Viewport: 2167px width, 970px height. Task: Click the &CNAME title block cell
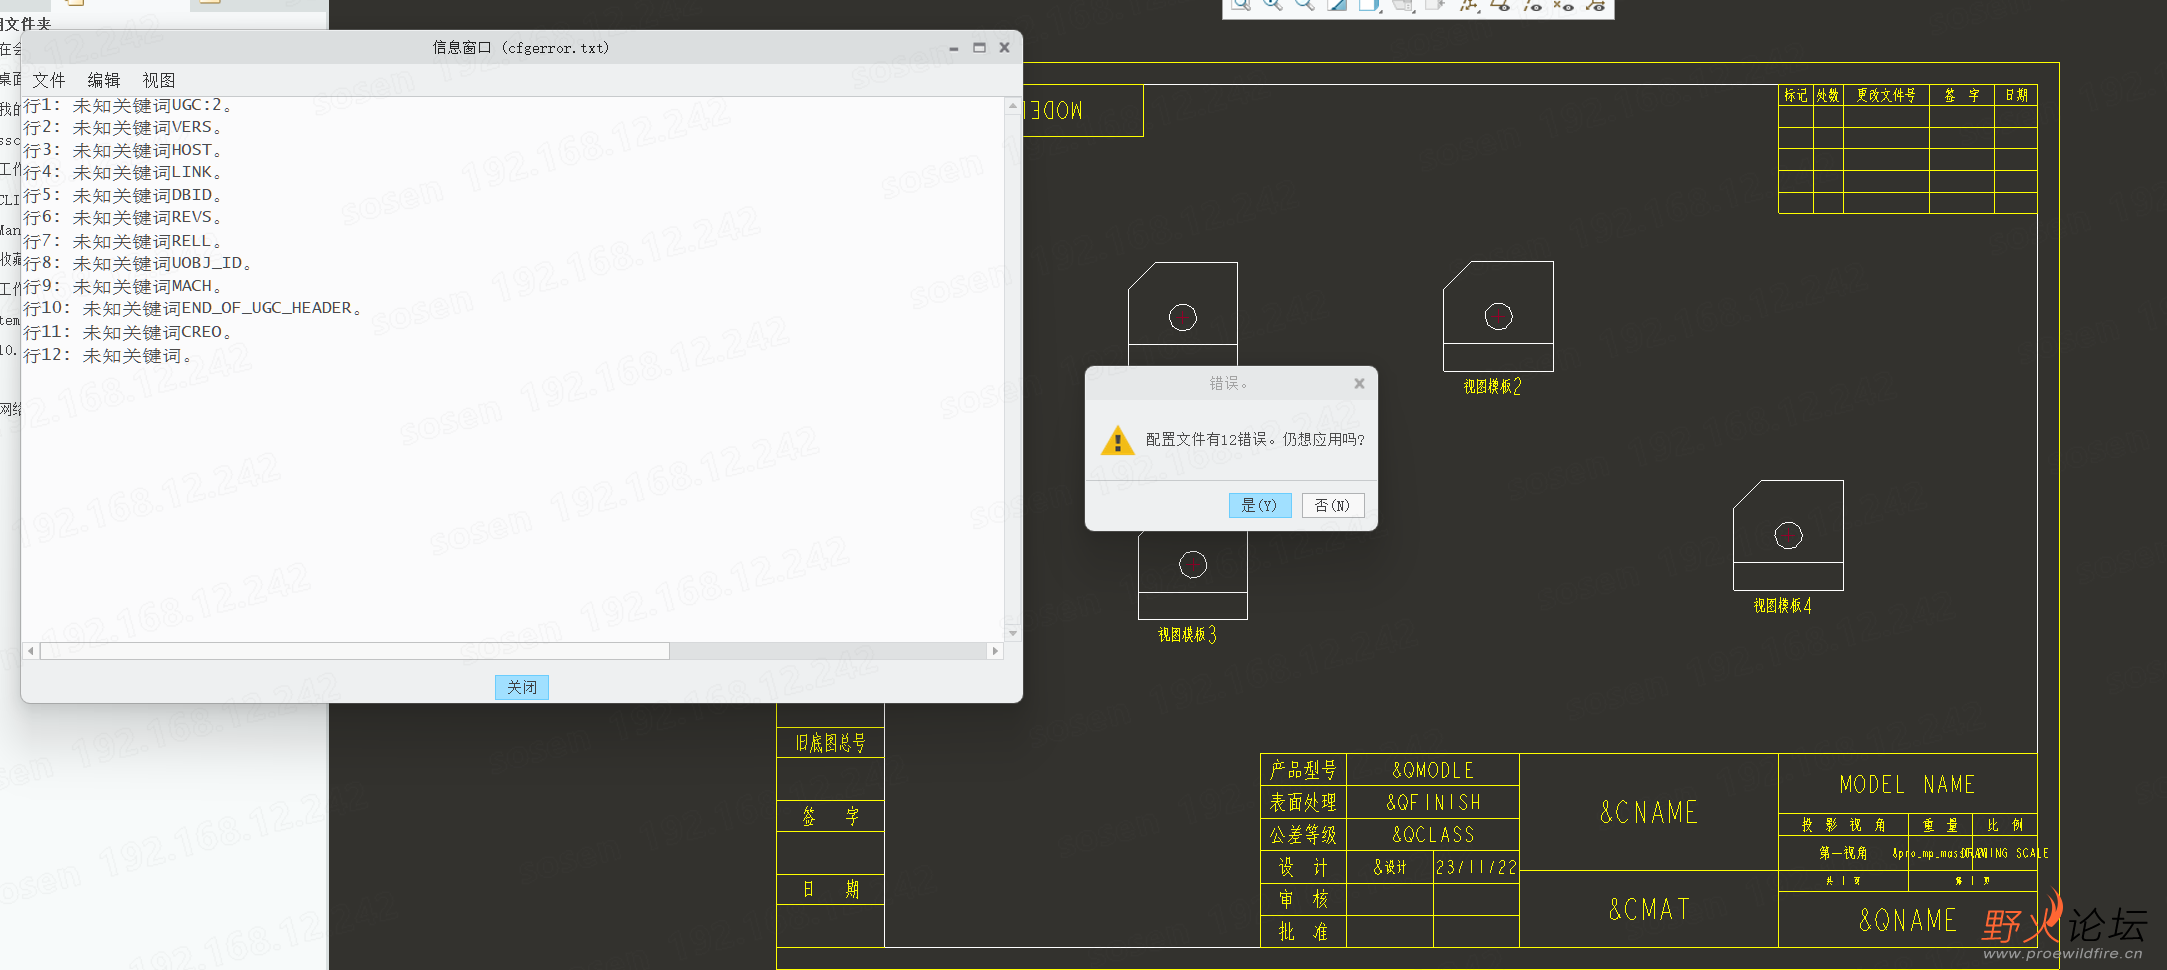pyautogui.click(x=1648, y=812)
